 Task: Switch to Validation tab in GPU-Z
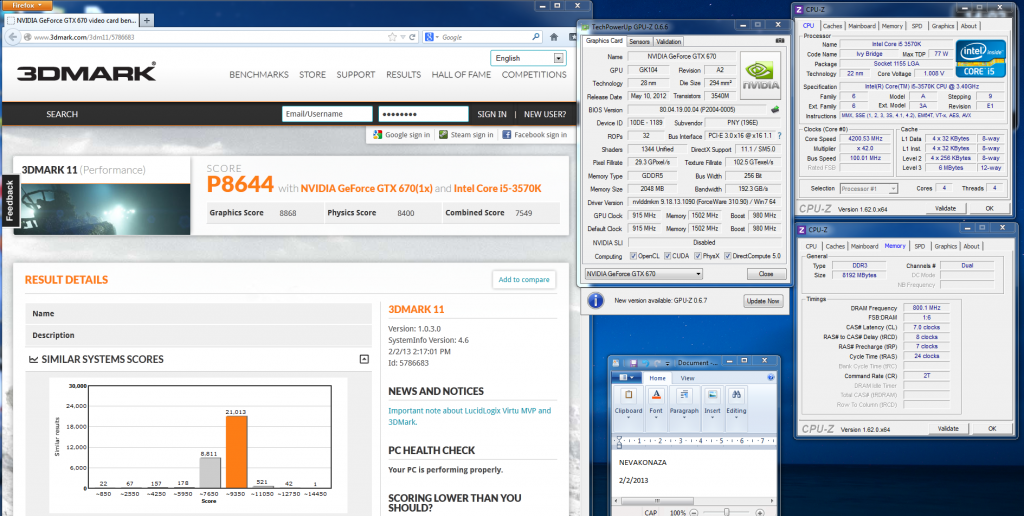point(668,41)
